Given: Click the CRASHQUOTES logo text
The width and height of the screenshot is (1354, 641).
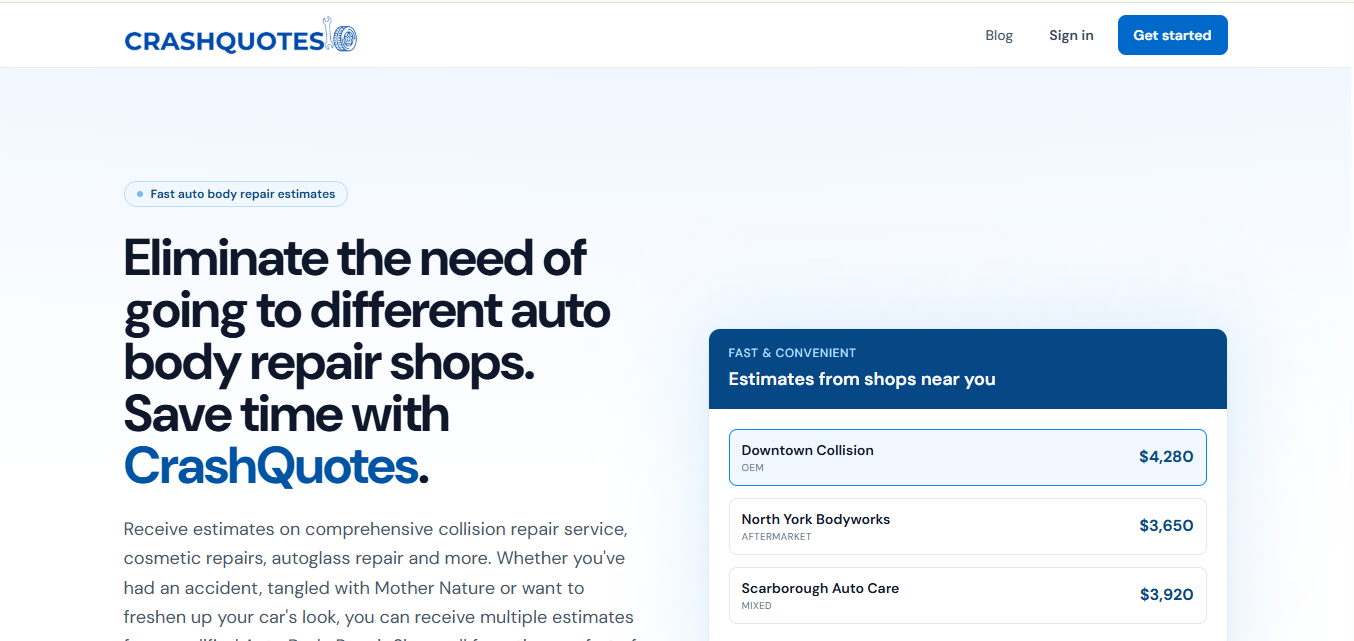Looking at the screenshot, I should (x=224, y=41).
